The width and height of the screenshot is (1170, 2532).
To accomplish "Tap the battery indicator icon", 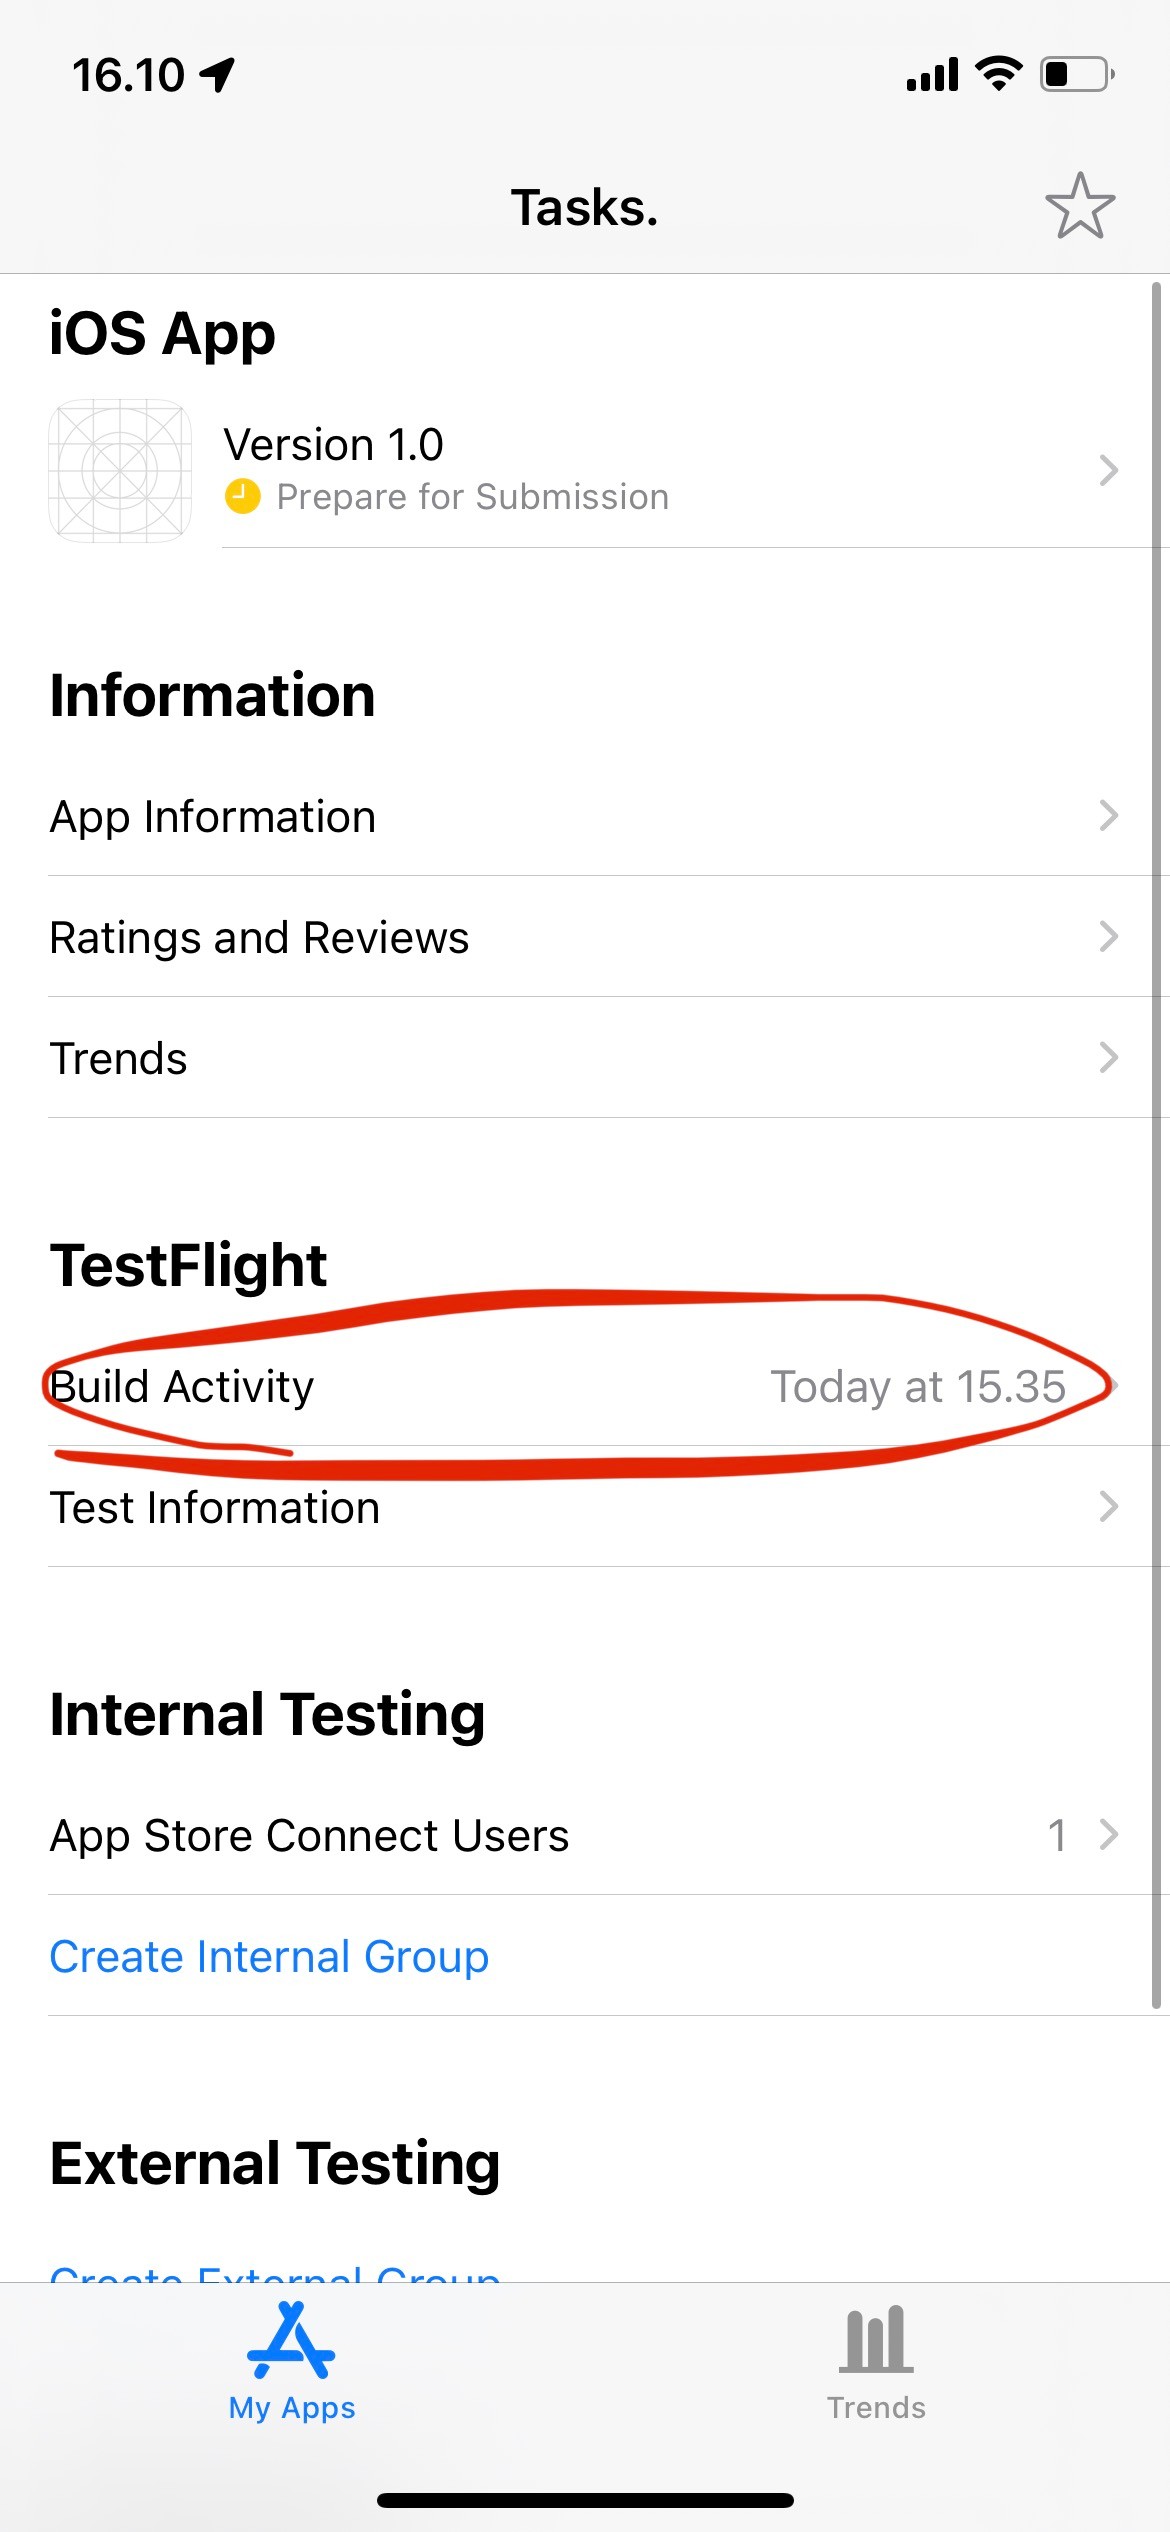I will 1077,74.
